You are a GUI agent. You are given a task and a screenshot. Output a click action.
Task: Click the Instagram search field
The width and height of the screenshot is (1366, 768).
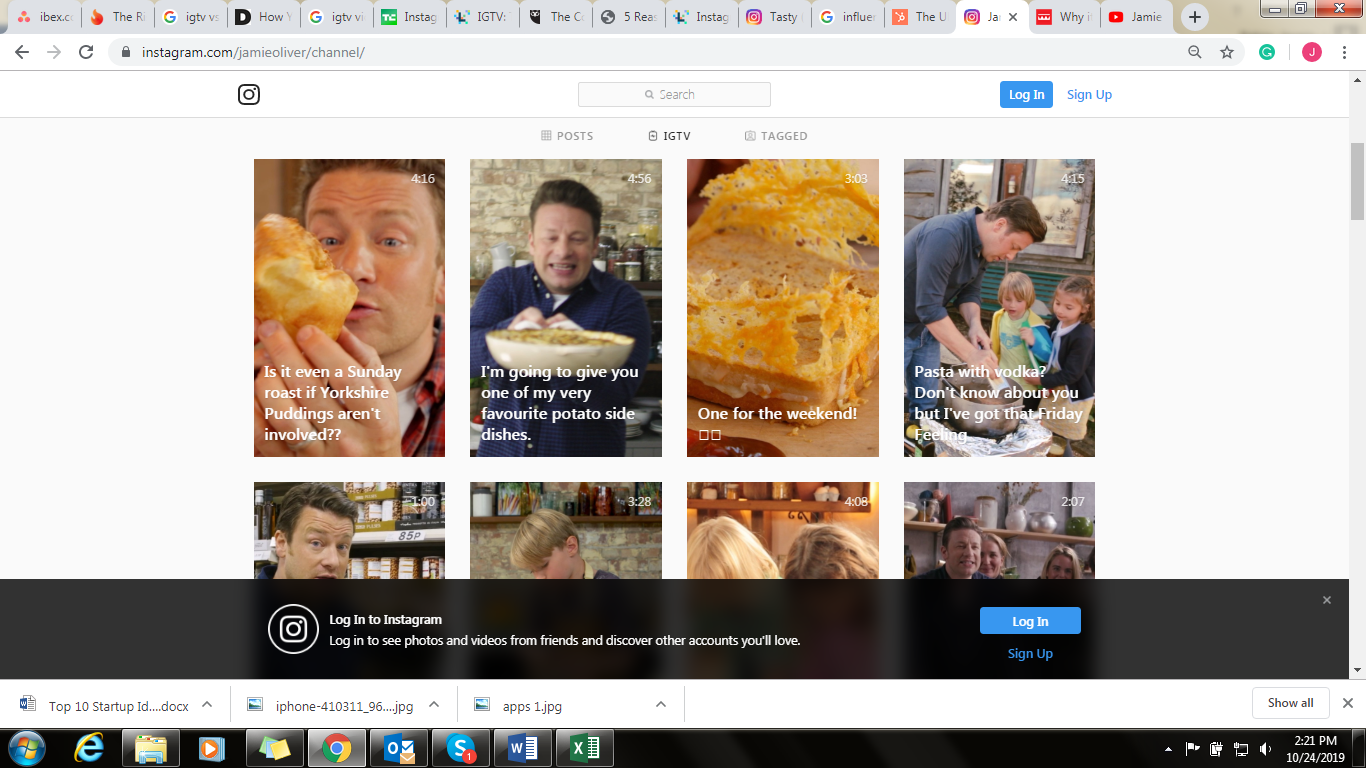click(x=674, y=95)
